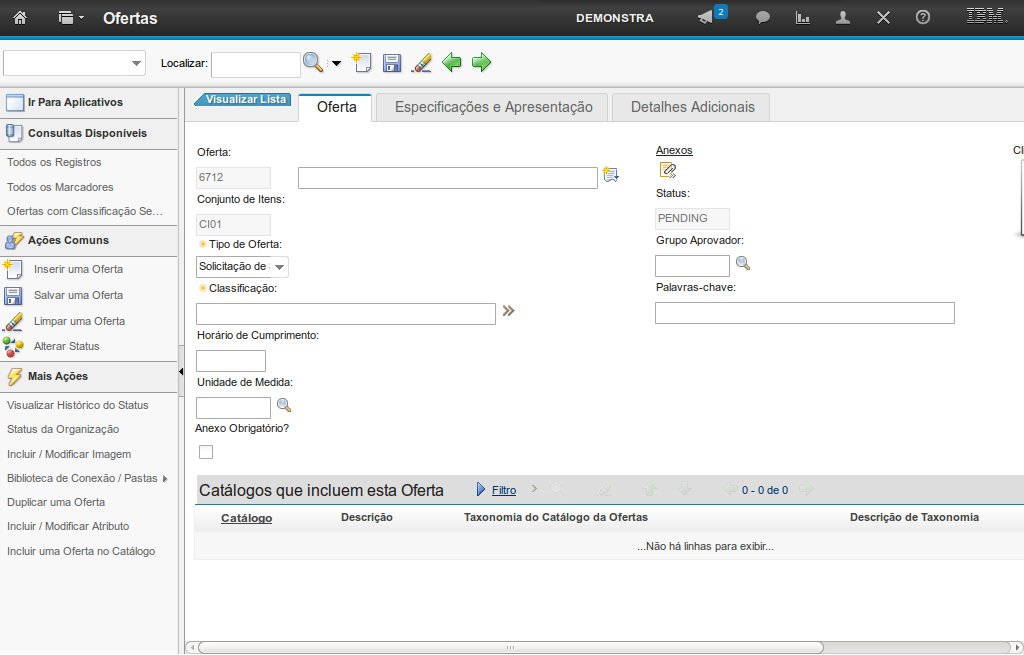
Task: Click the Filtro link in catalog table
Action: [504, 490]
